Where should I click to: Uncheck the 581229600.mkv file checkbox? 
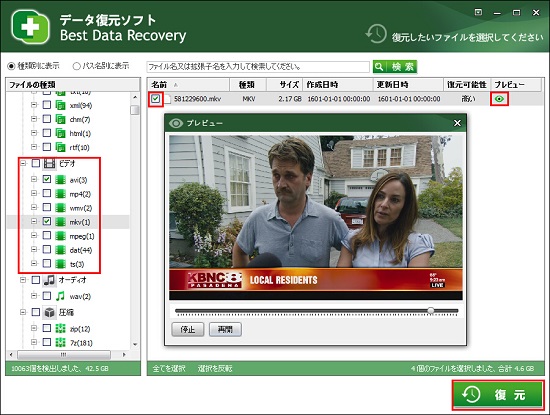pyautogui.click(x=155, y=99)
